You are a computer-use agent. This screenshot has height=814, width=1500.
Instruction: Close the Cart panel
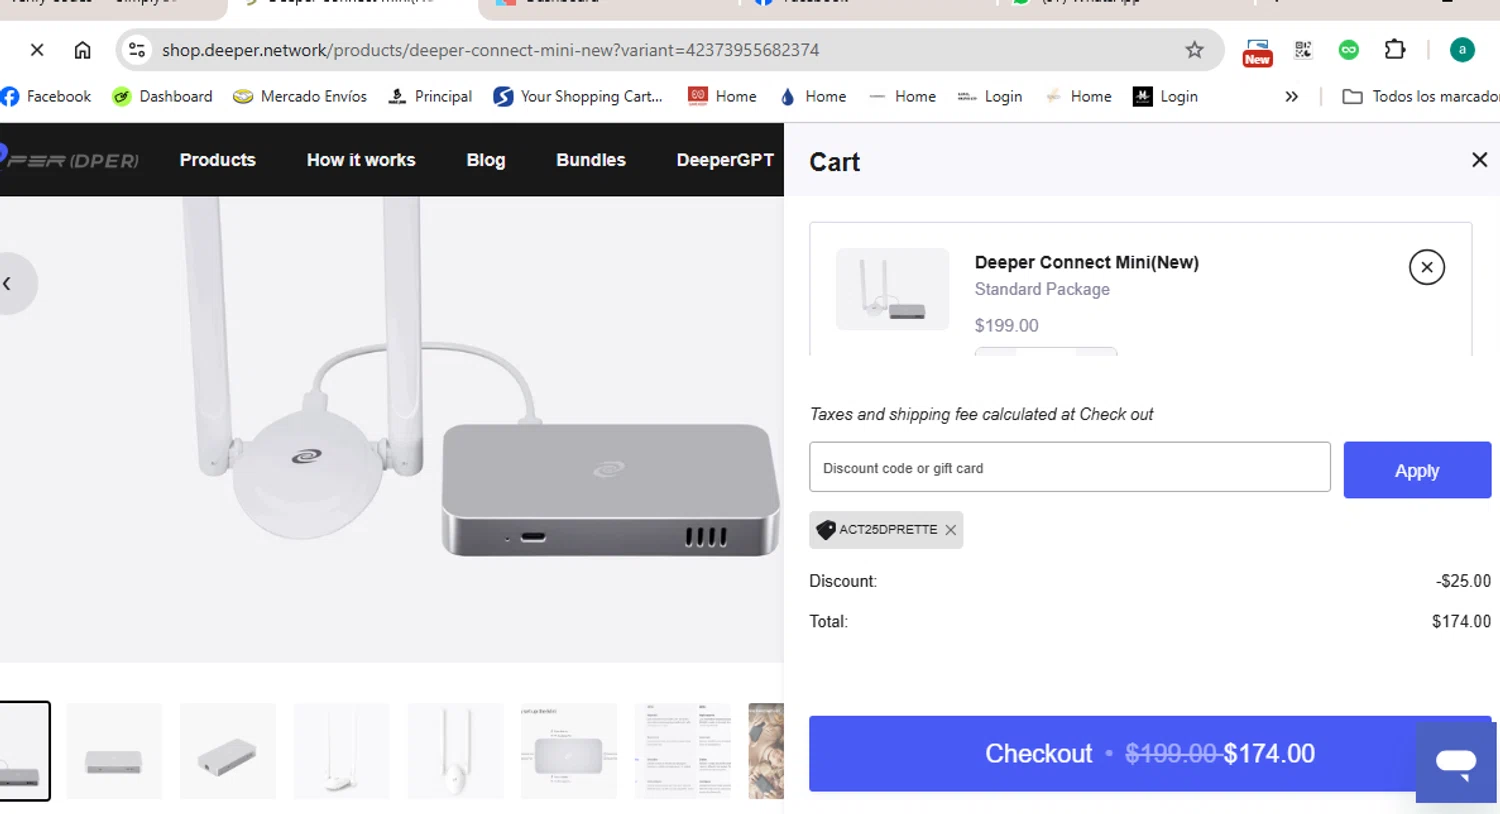tap(1480, 160)
